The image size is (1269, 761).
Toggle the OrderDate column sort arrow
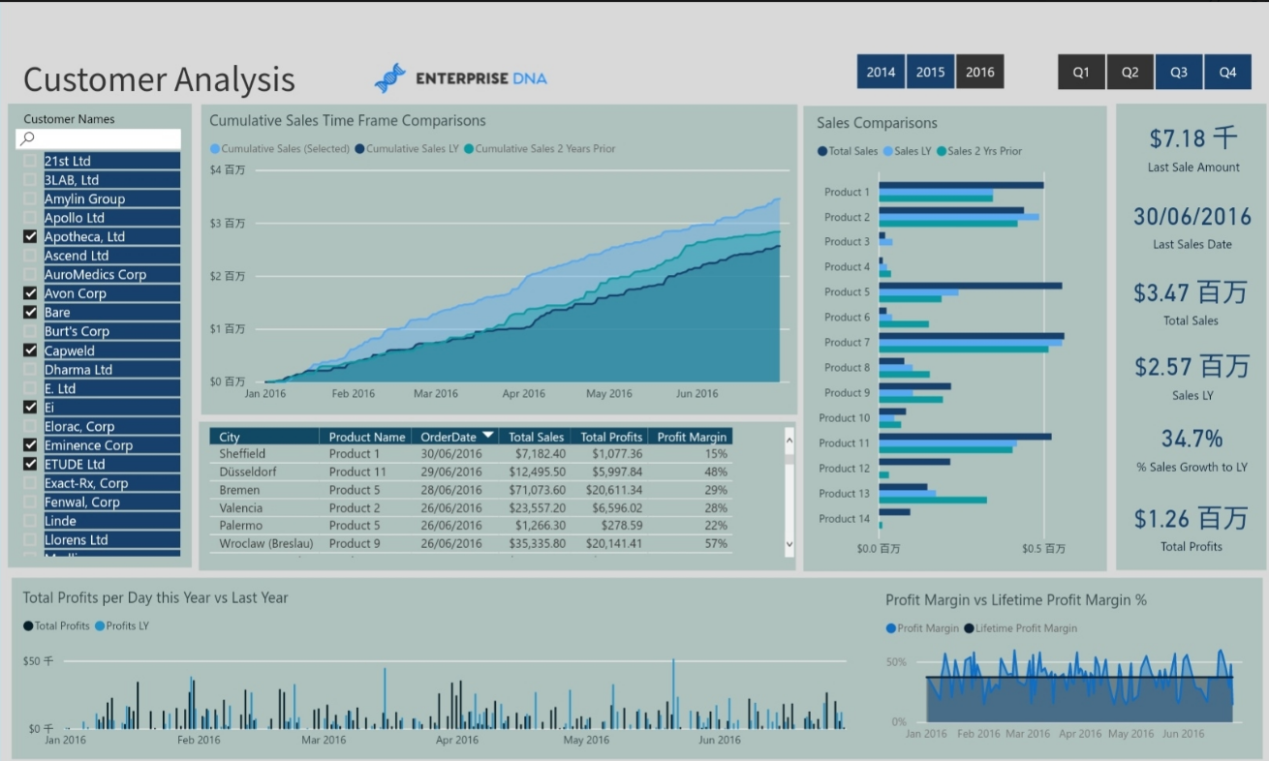coord(488,436)
